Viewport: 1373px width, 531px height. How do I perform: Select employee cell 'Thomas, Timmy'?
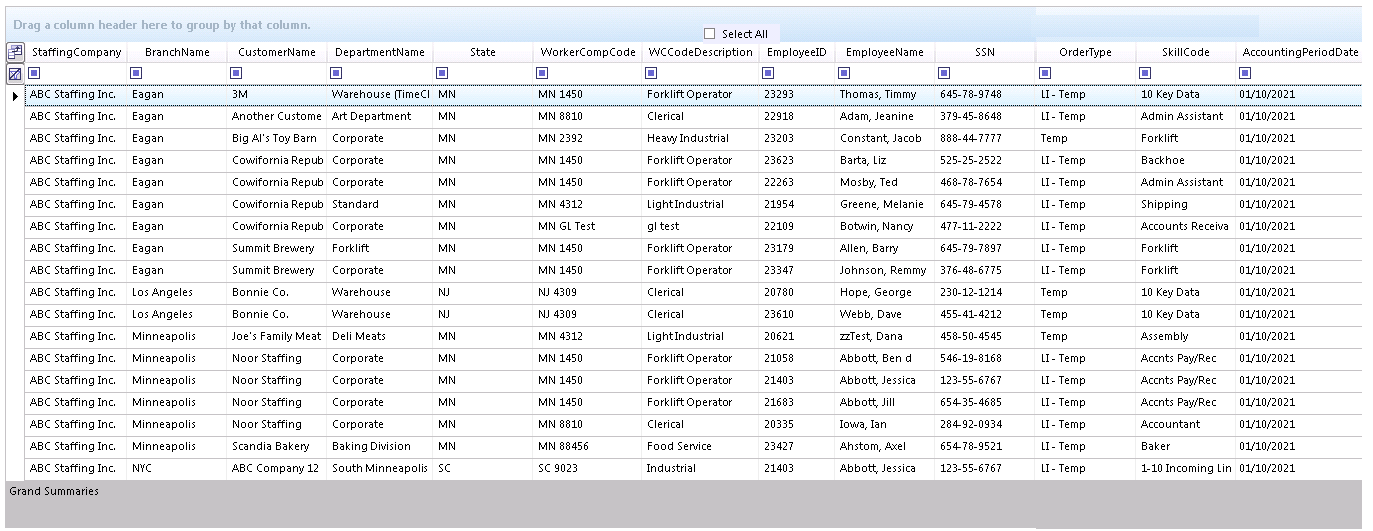885,95
